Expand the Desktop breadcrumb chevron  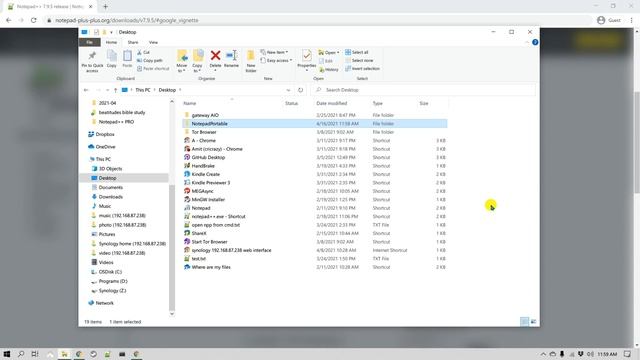click(x=180, y=90)
